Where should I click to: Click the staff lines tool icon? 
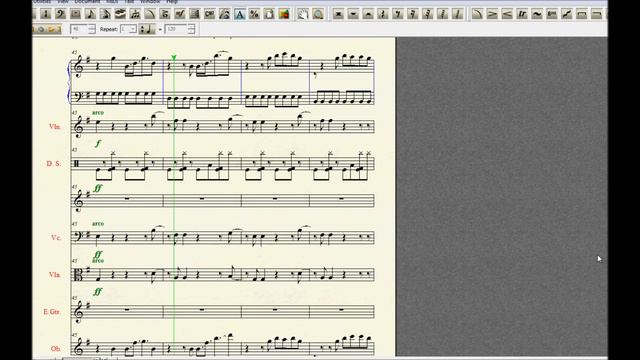pyautogui.click(x=195, y=14)
